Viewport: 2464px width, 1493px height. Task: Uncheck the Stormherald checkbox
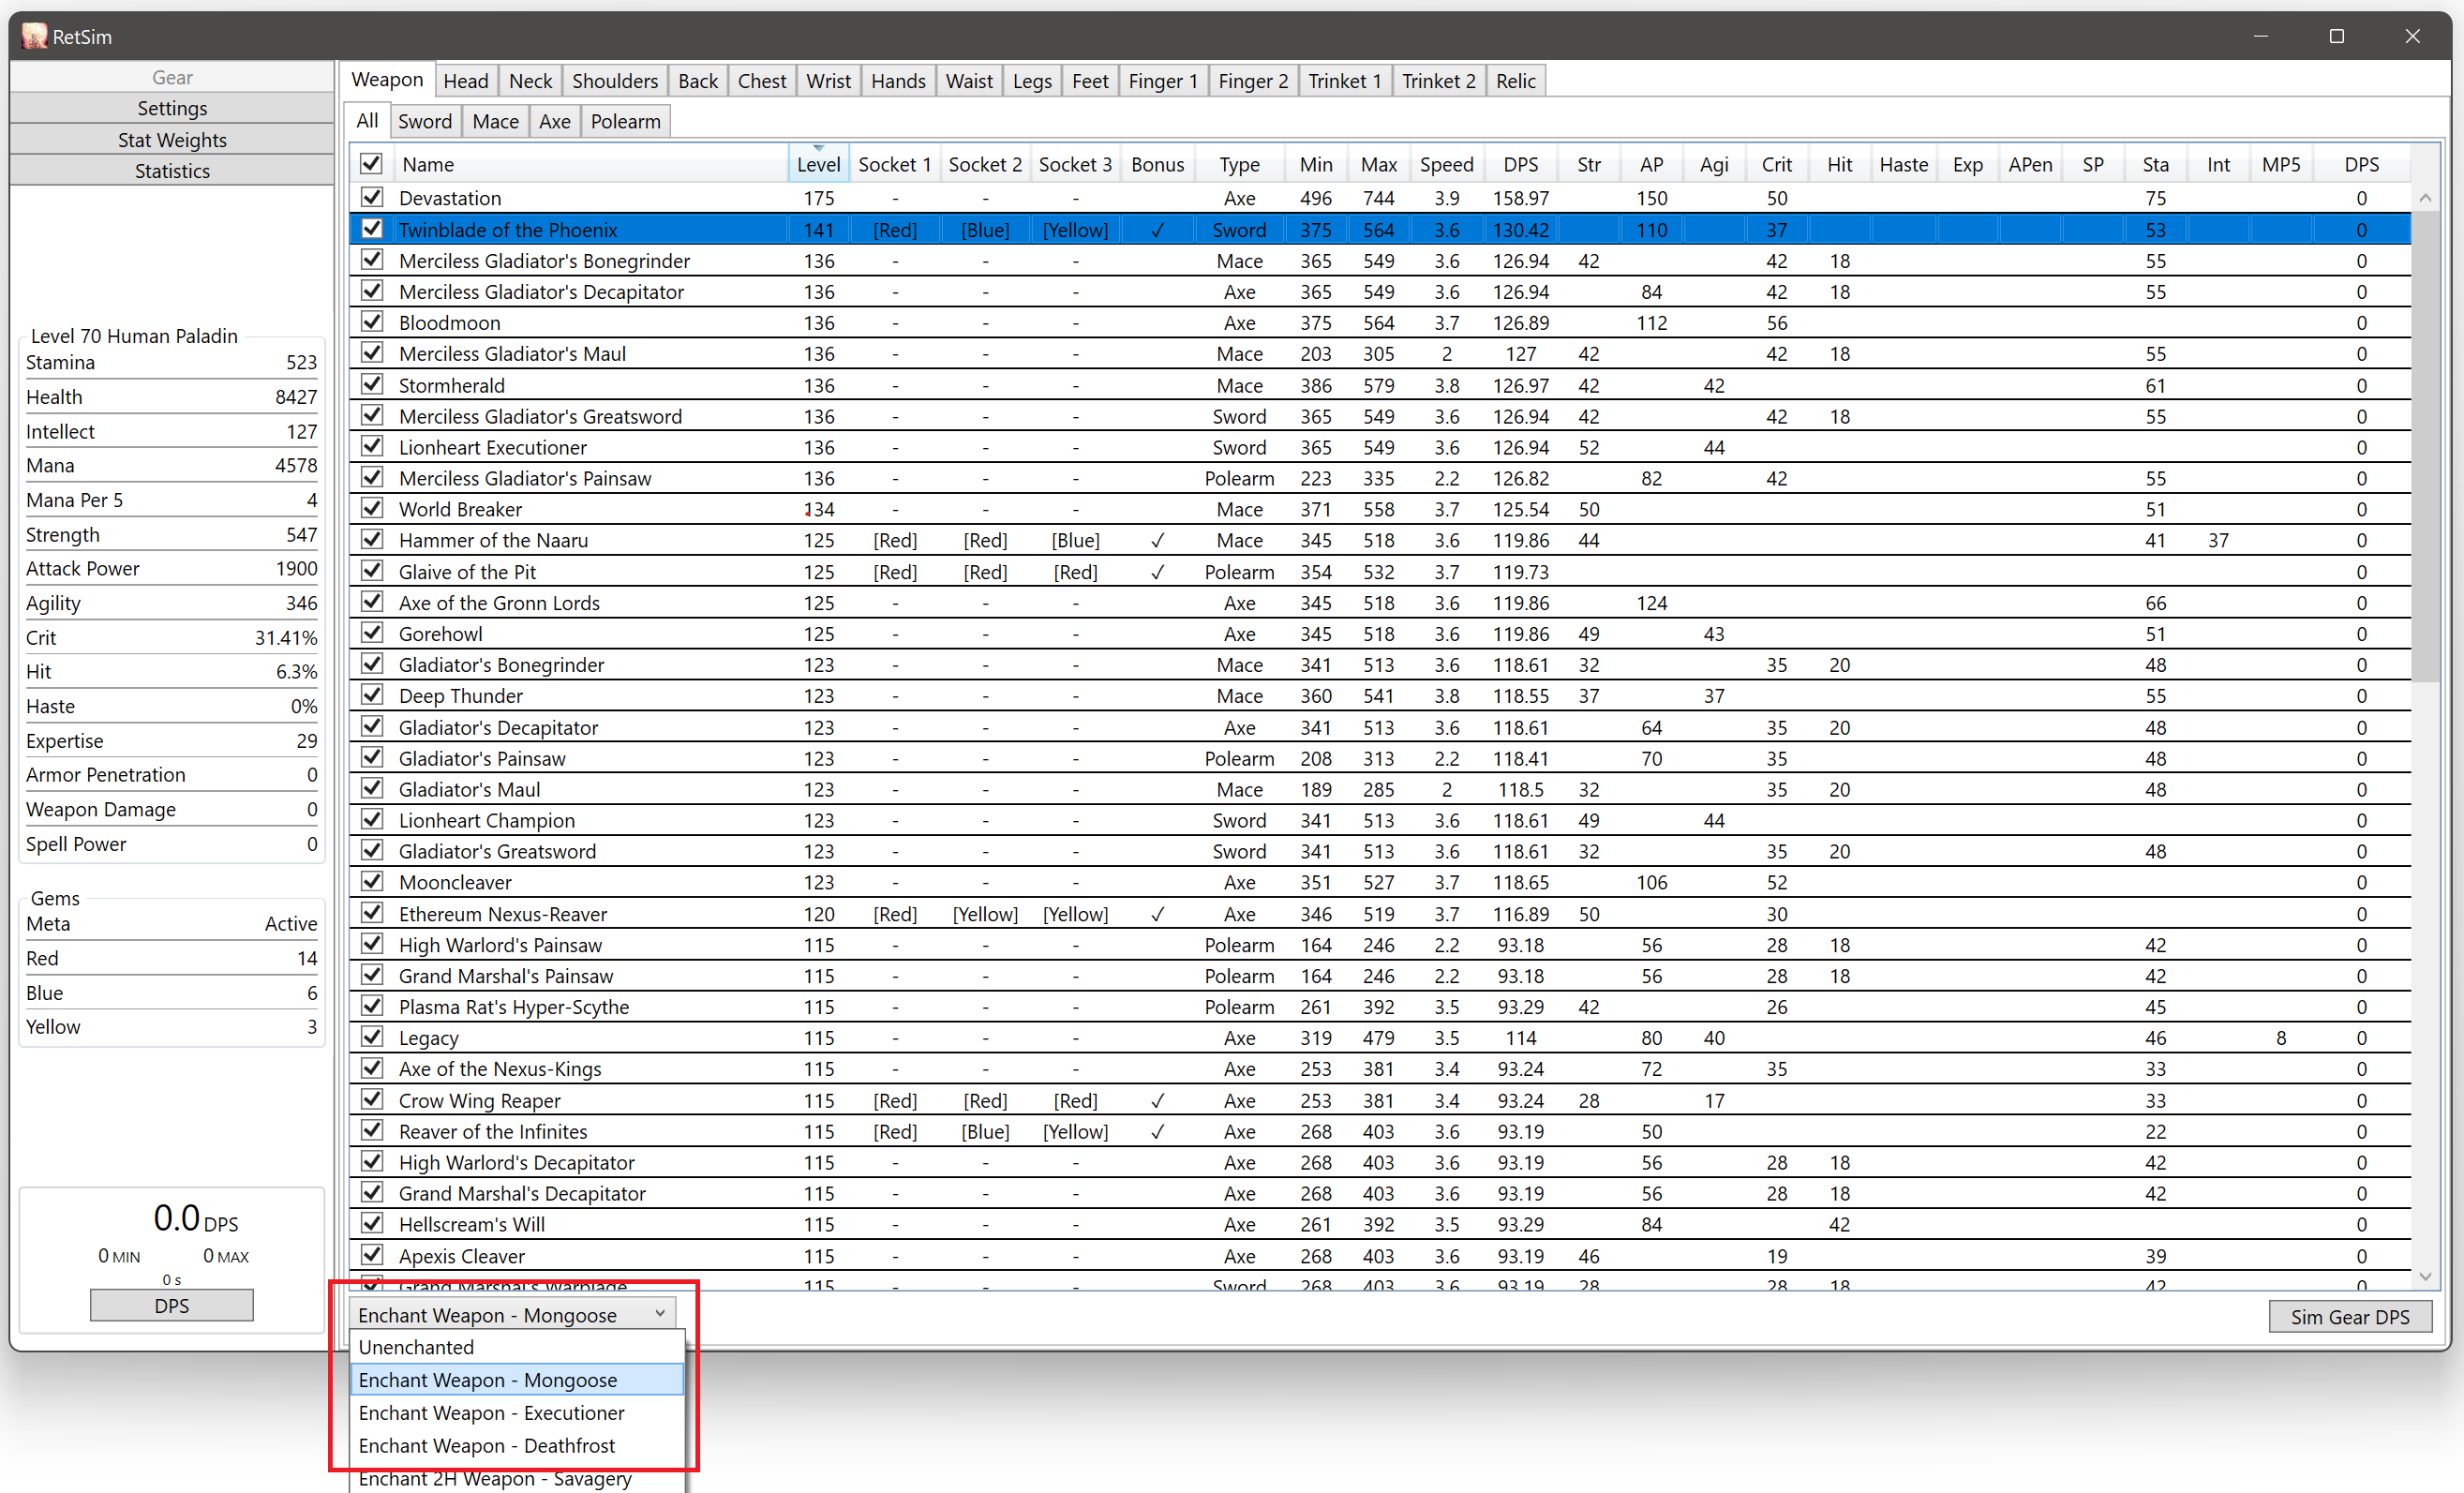(x=371, y=385)
